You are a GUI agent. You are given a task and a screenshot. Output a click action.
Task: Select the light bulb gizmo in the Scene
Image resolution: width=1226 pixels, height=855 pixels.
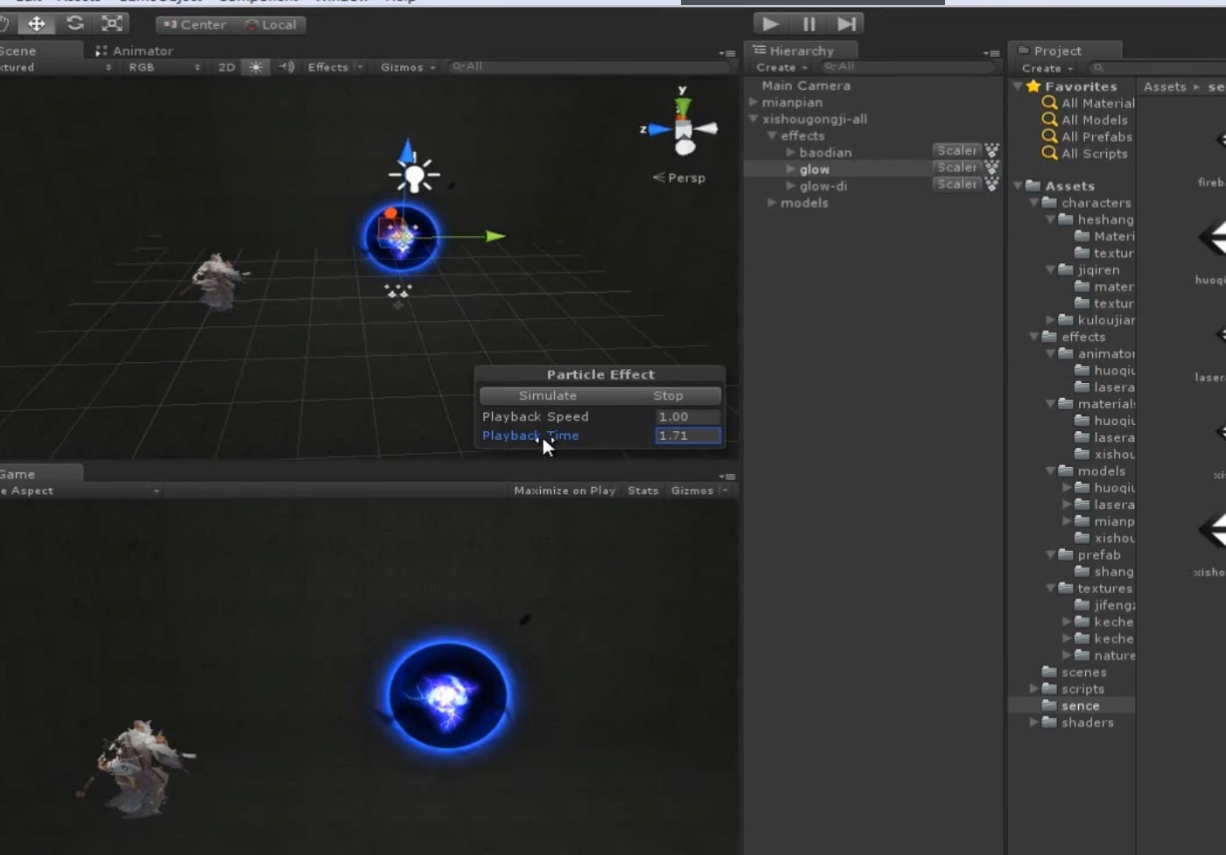pyautogui.click(x=414, y=177)
